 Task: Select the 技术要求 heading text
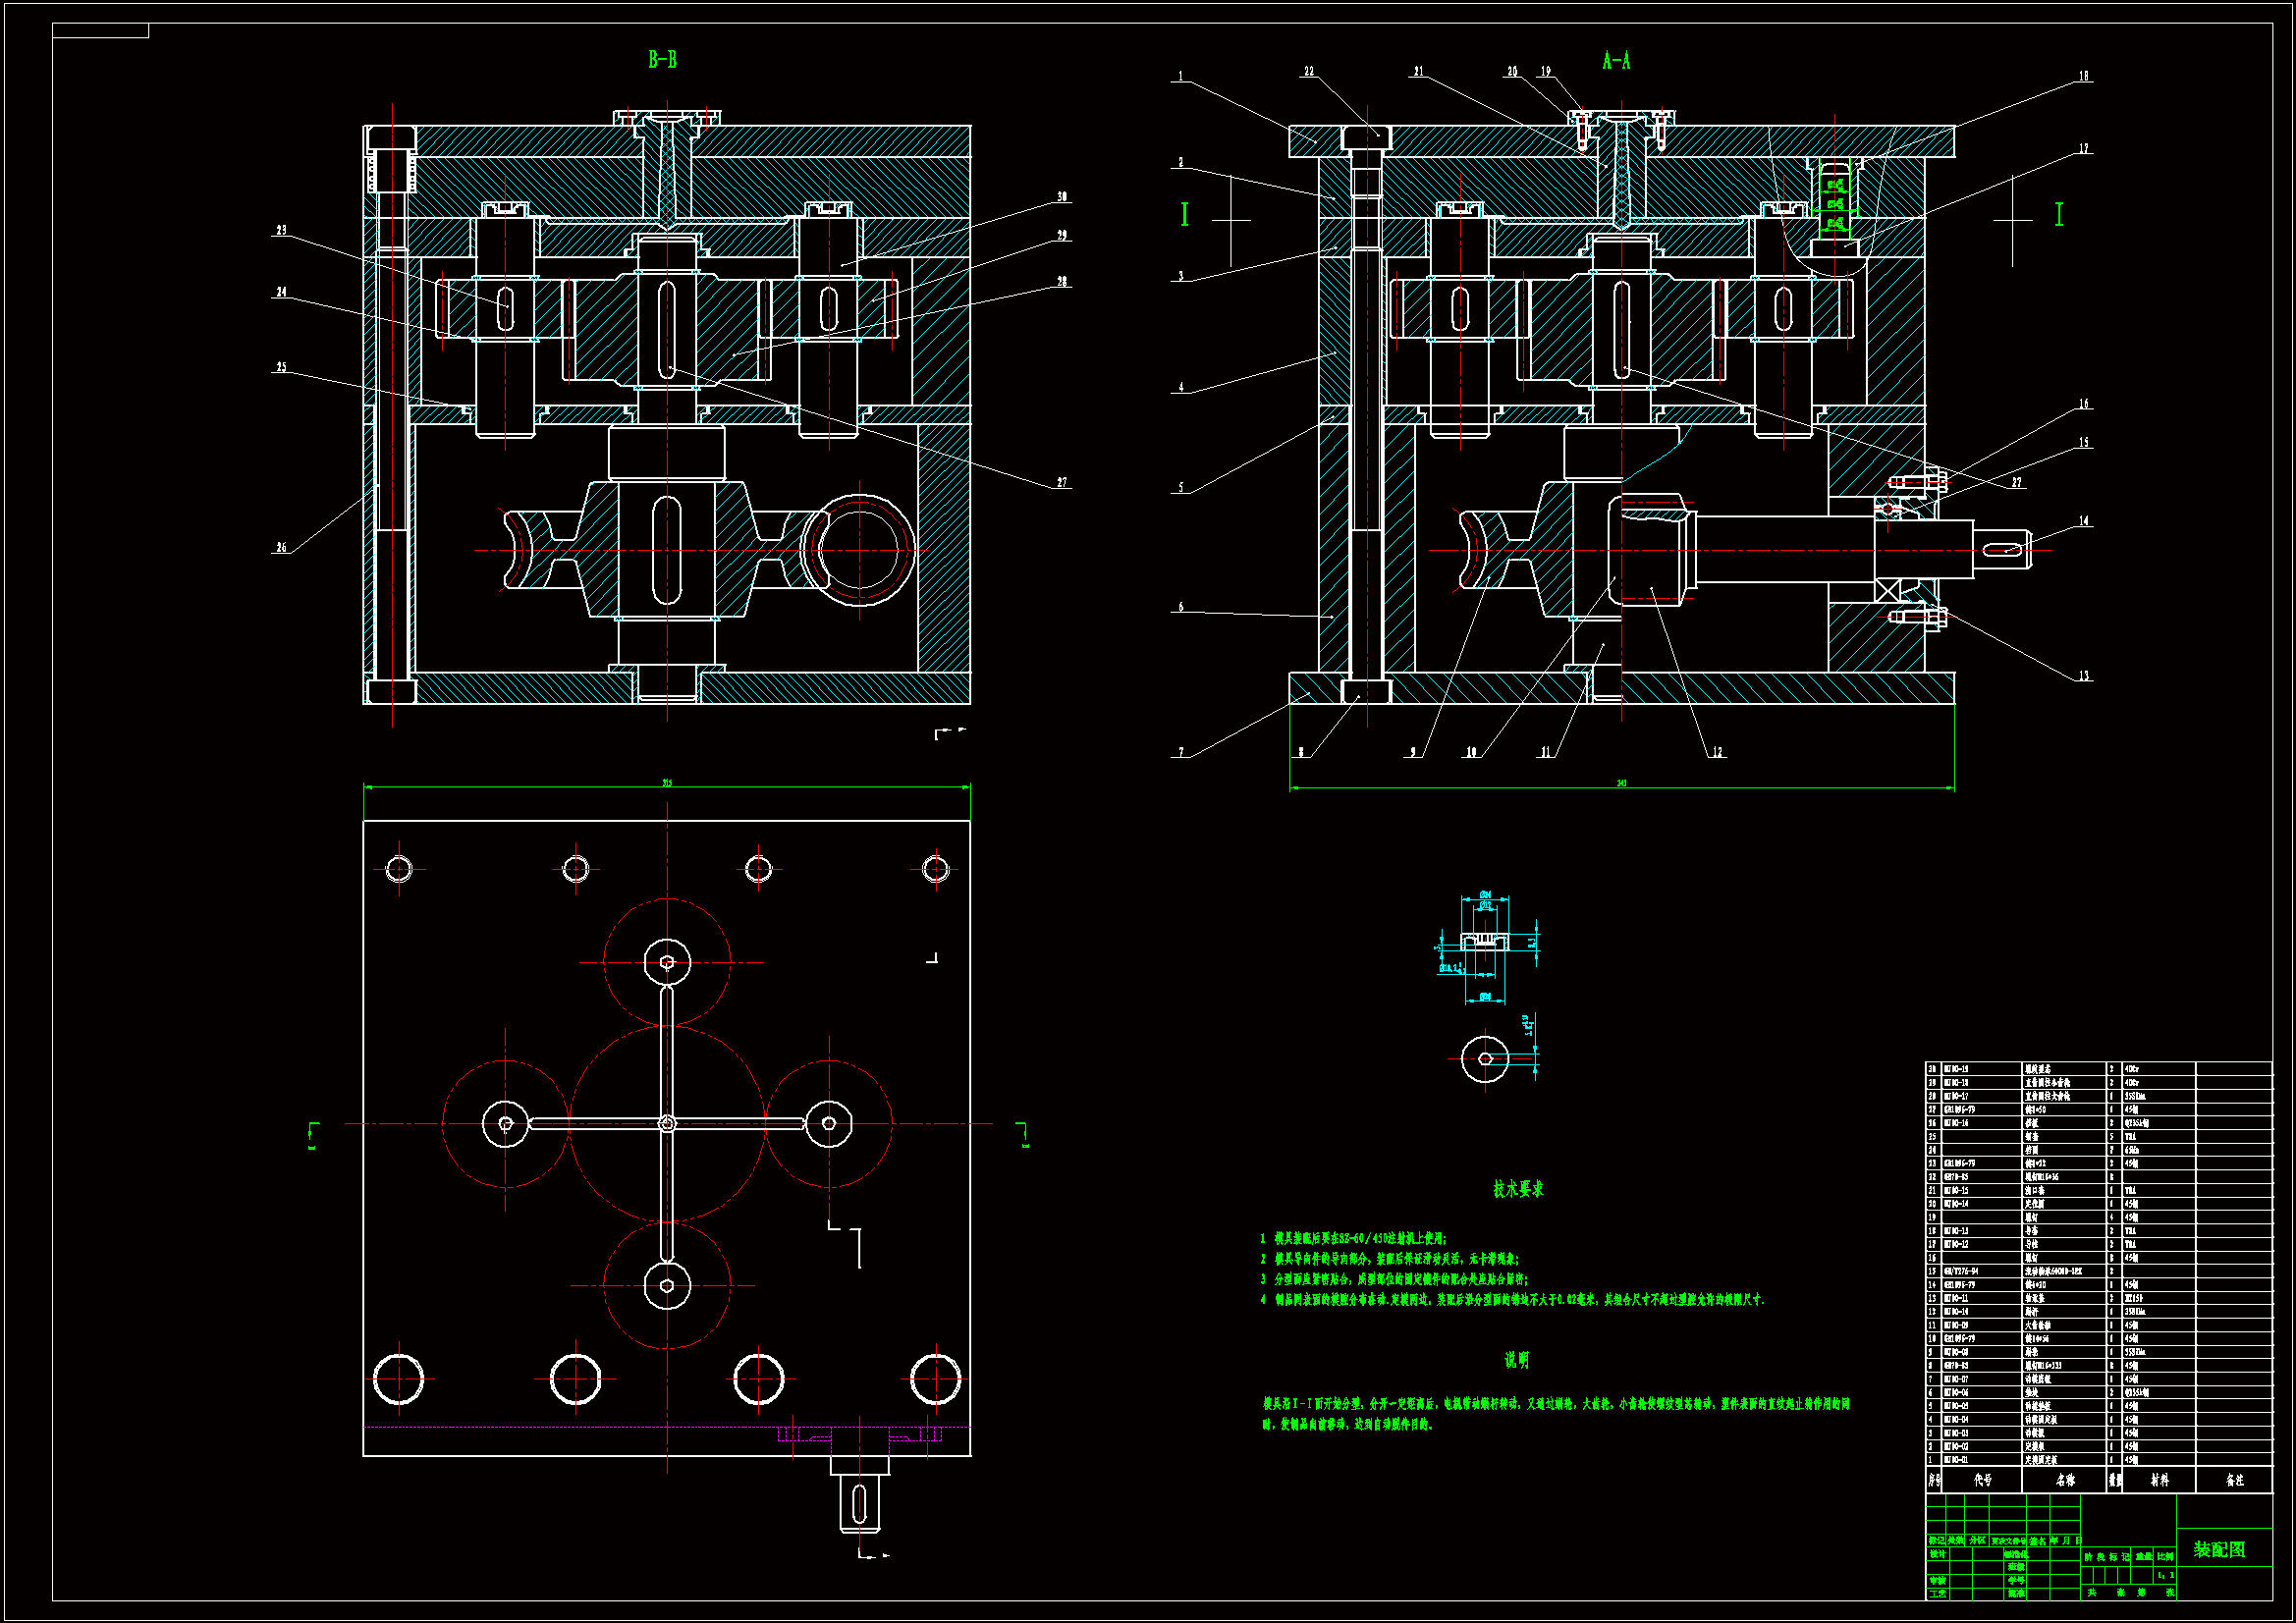[x=1518, y=1189]
